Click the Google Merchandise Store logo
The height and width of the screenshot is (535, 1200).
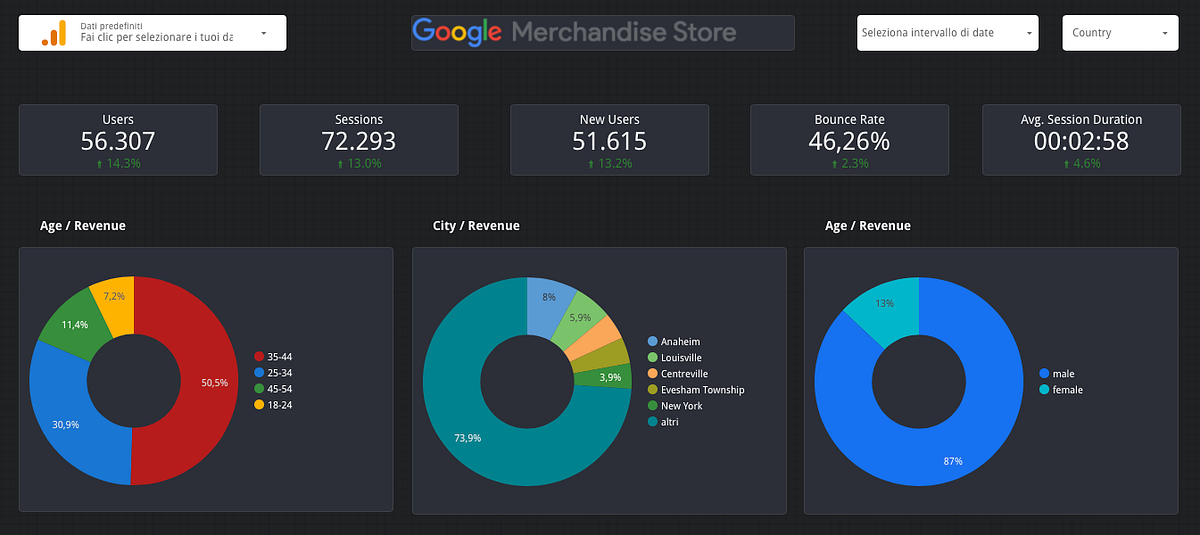click(x=603, y=32)
